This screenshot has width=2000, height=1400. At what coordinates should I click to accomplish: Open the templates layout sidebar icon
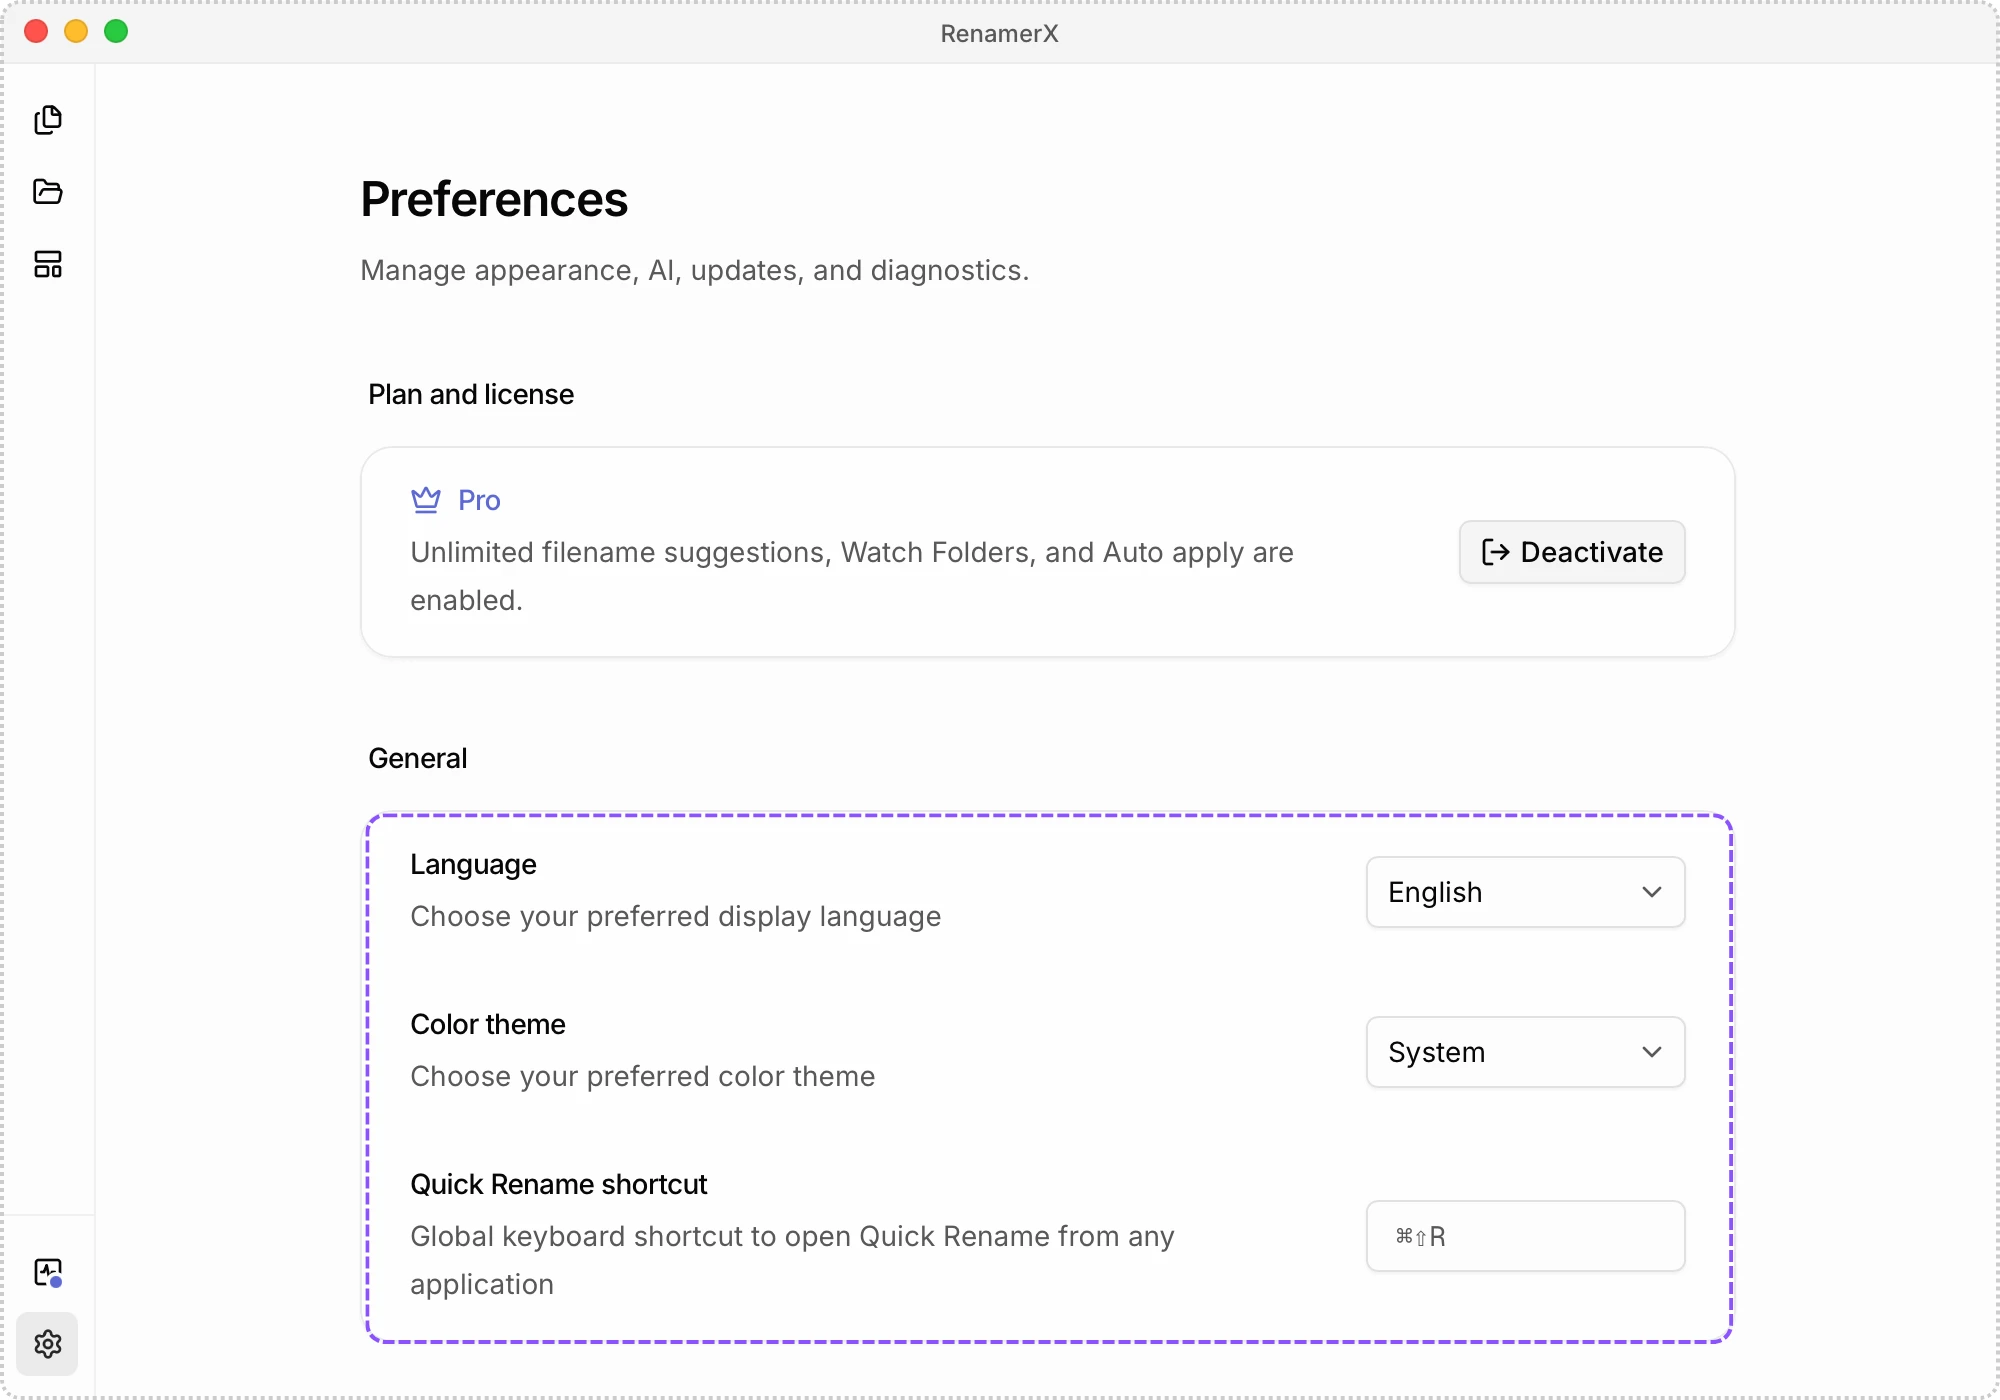[x=48, y=264]
